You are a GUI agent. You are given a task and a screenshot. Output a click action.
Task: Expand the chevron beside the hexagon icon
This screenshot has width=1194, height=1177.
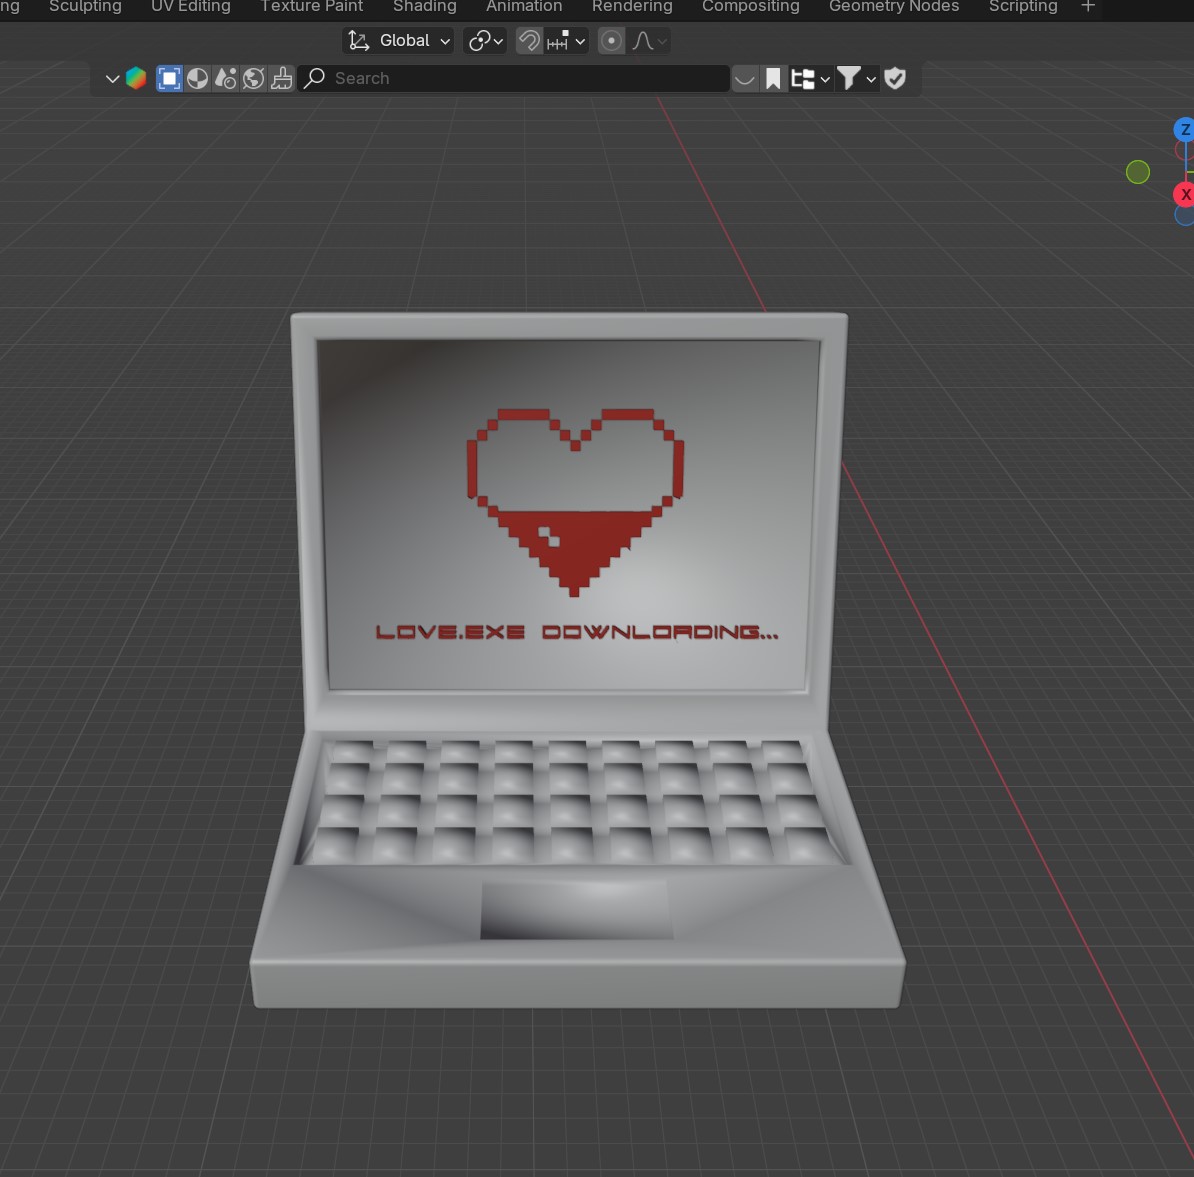point(112,78)
